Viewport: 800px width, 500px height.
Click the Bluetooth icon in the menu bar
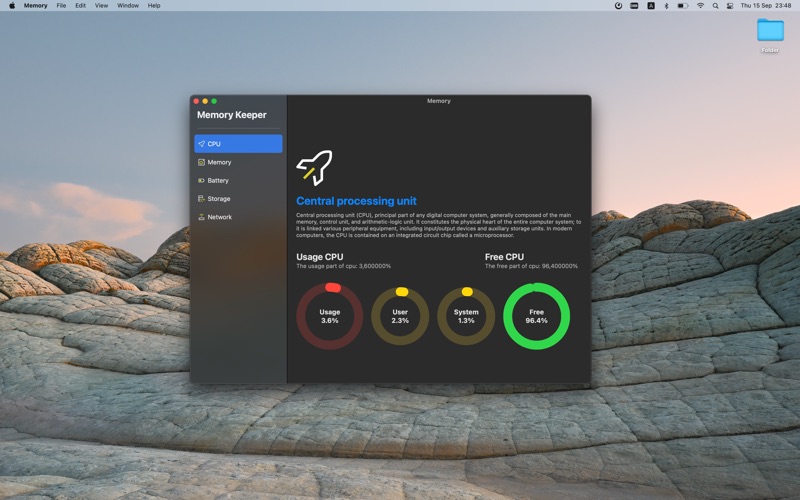pos(666,6)
